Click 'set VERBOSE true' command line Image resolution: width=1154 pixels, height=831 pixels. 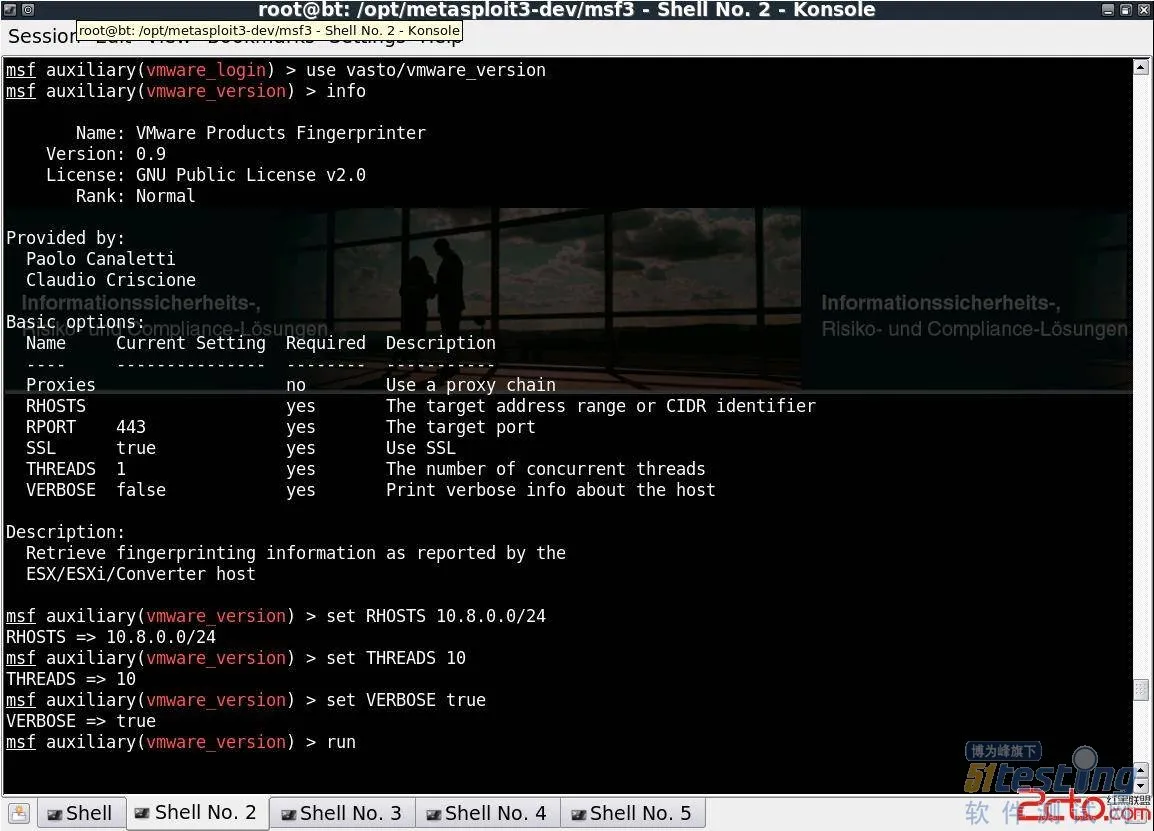(x=406, y=700)
